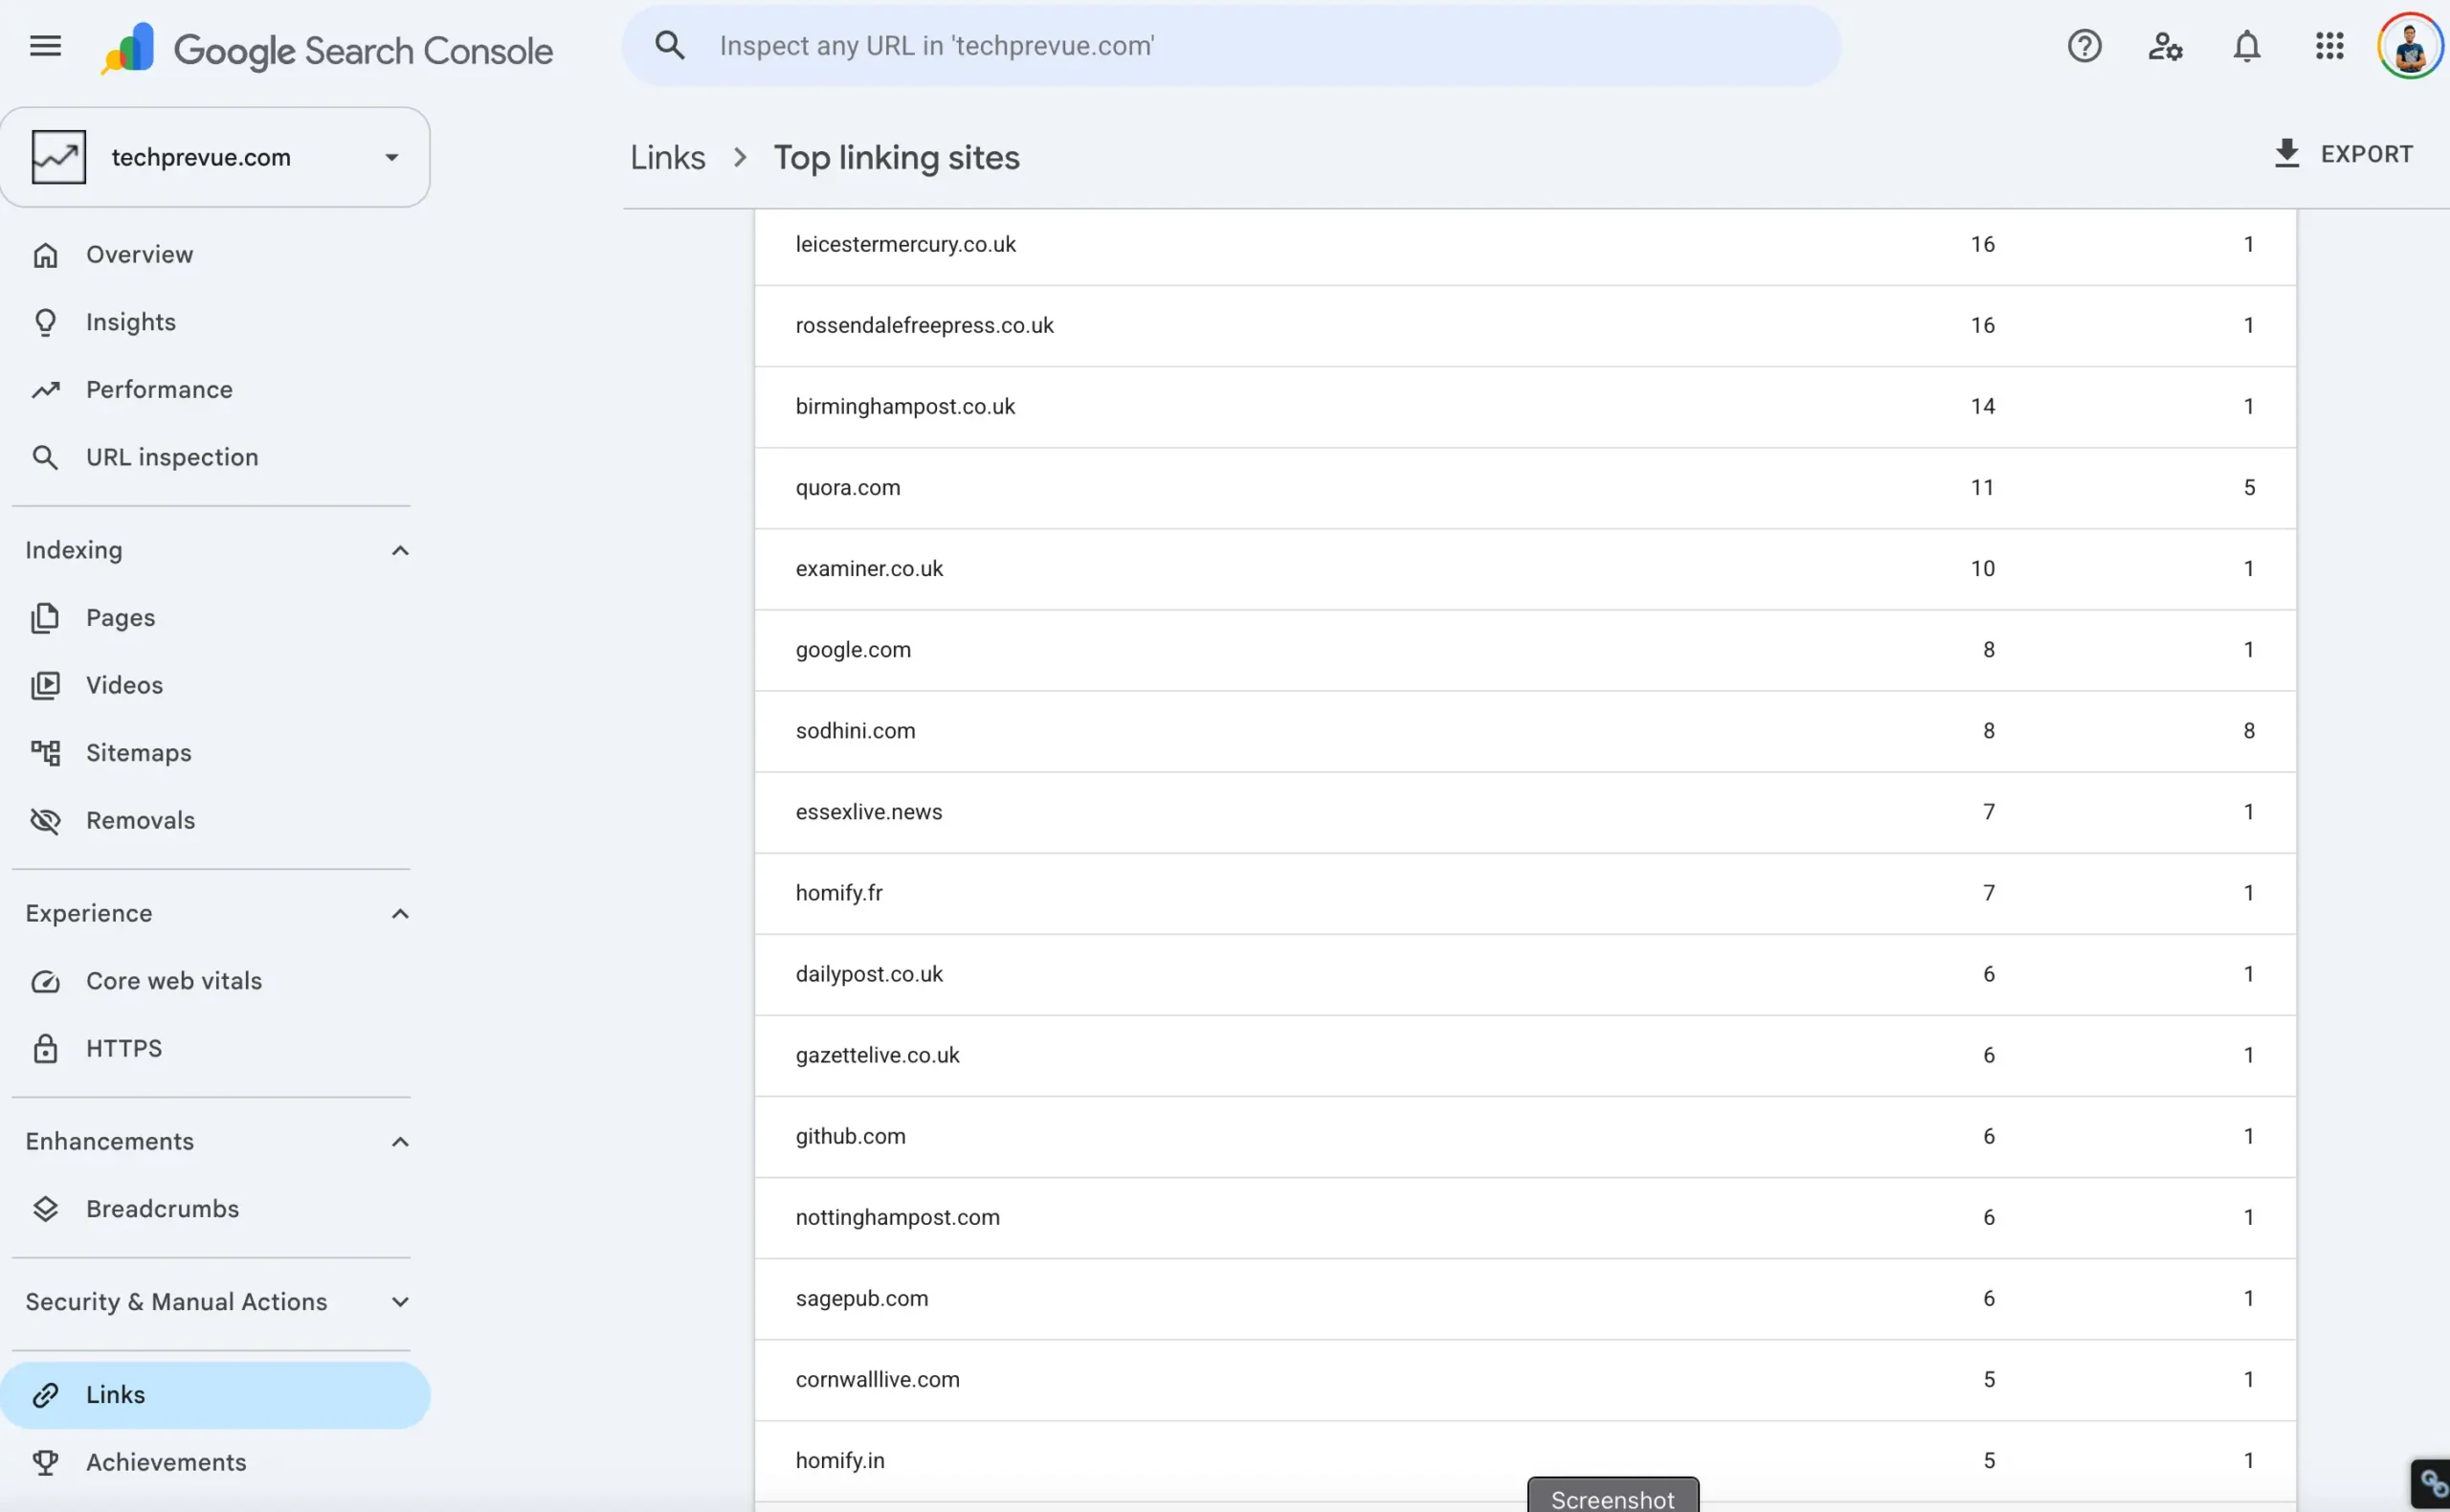Viewport: 2450px width, 1512px height.
Task: Open the sagepub.com row
Action: coord(1525,1299)
